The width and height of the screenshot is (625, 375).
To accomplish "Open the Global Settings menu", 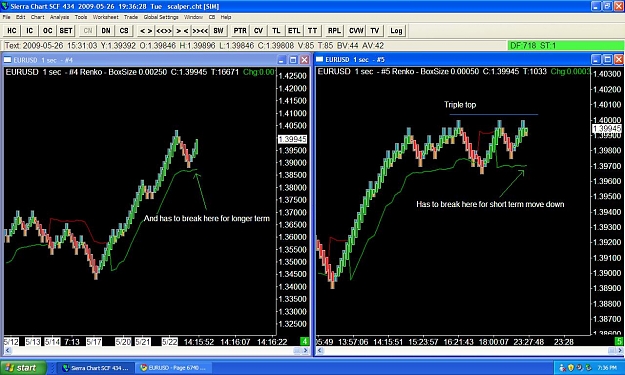I will (x=161, y=17).
